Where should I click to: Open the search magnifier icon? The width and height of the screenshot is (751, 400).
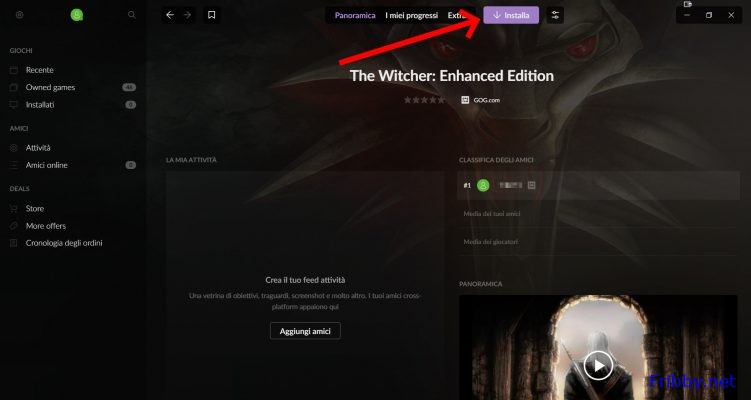pyautogui.click(x=132, y=15)
